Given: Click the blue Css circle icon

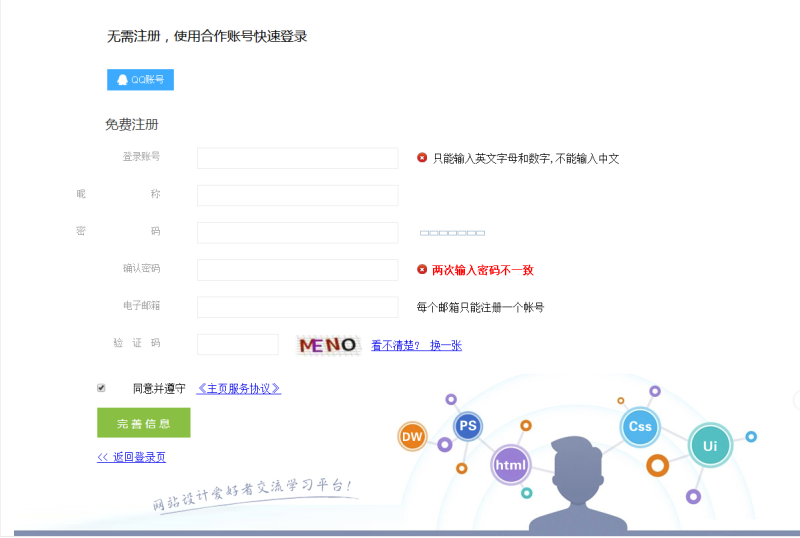Looking at the screenshot, I should 639,426.
